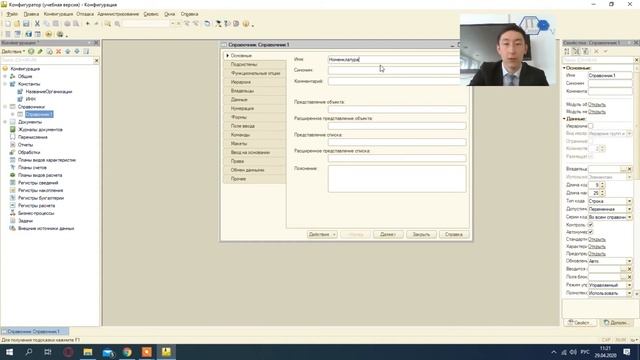Open the Тип кода dropdown
Screen dimensions: 640x360
tap(629, 201)
